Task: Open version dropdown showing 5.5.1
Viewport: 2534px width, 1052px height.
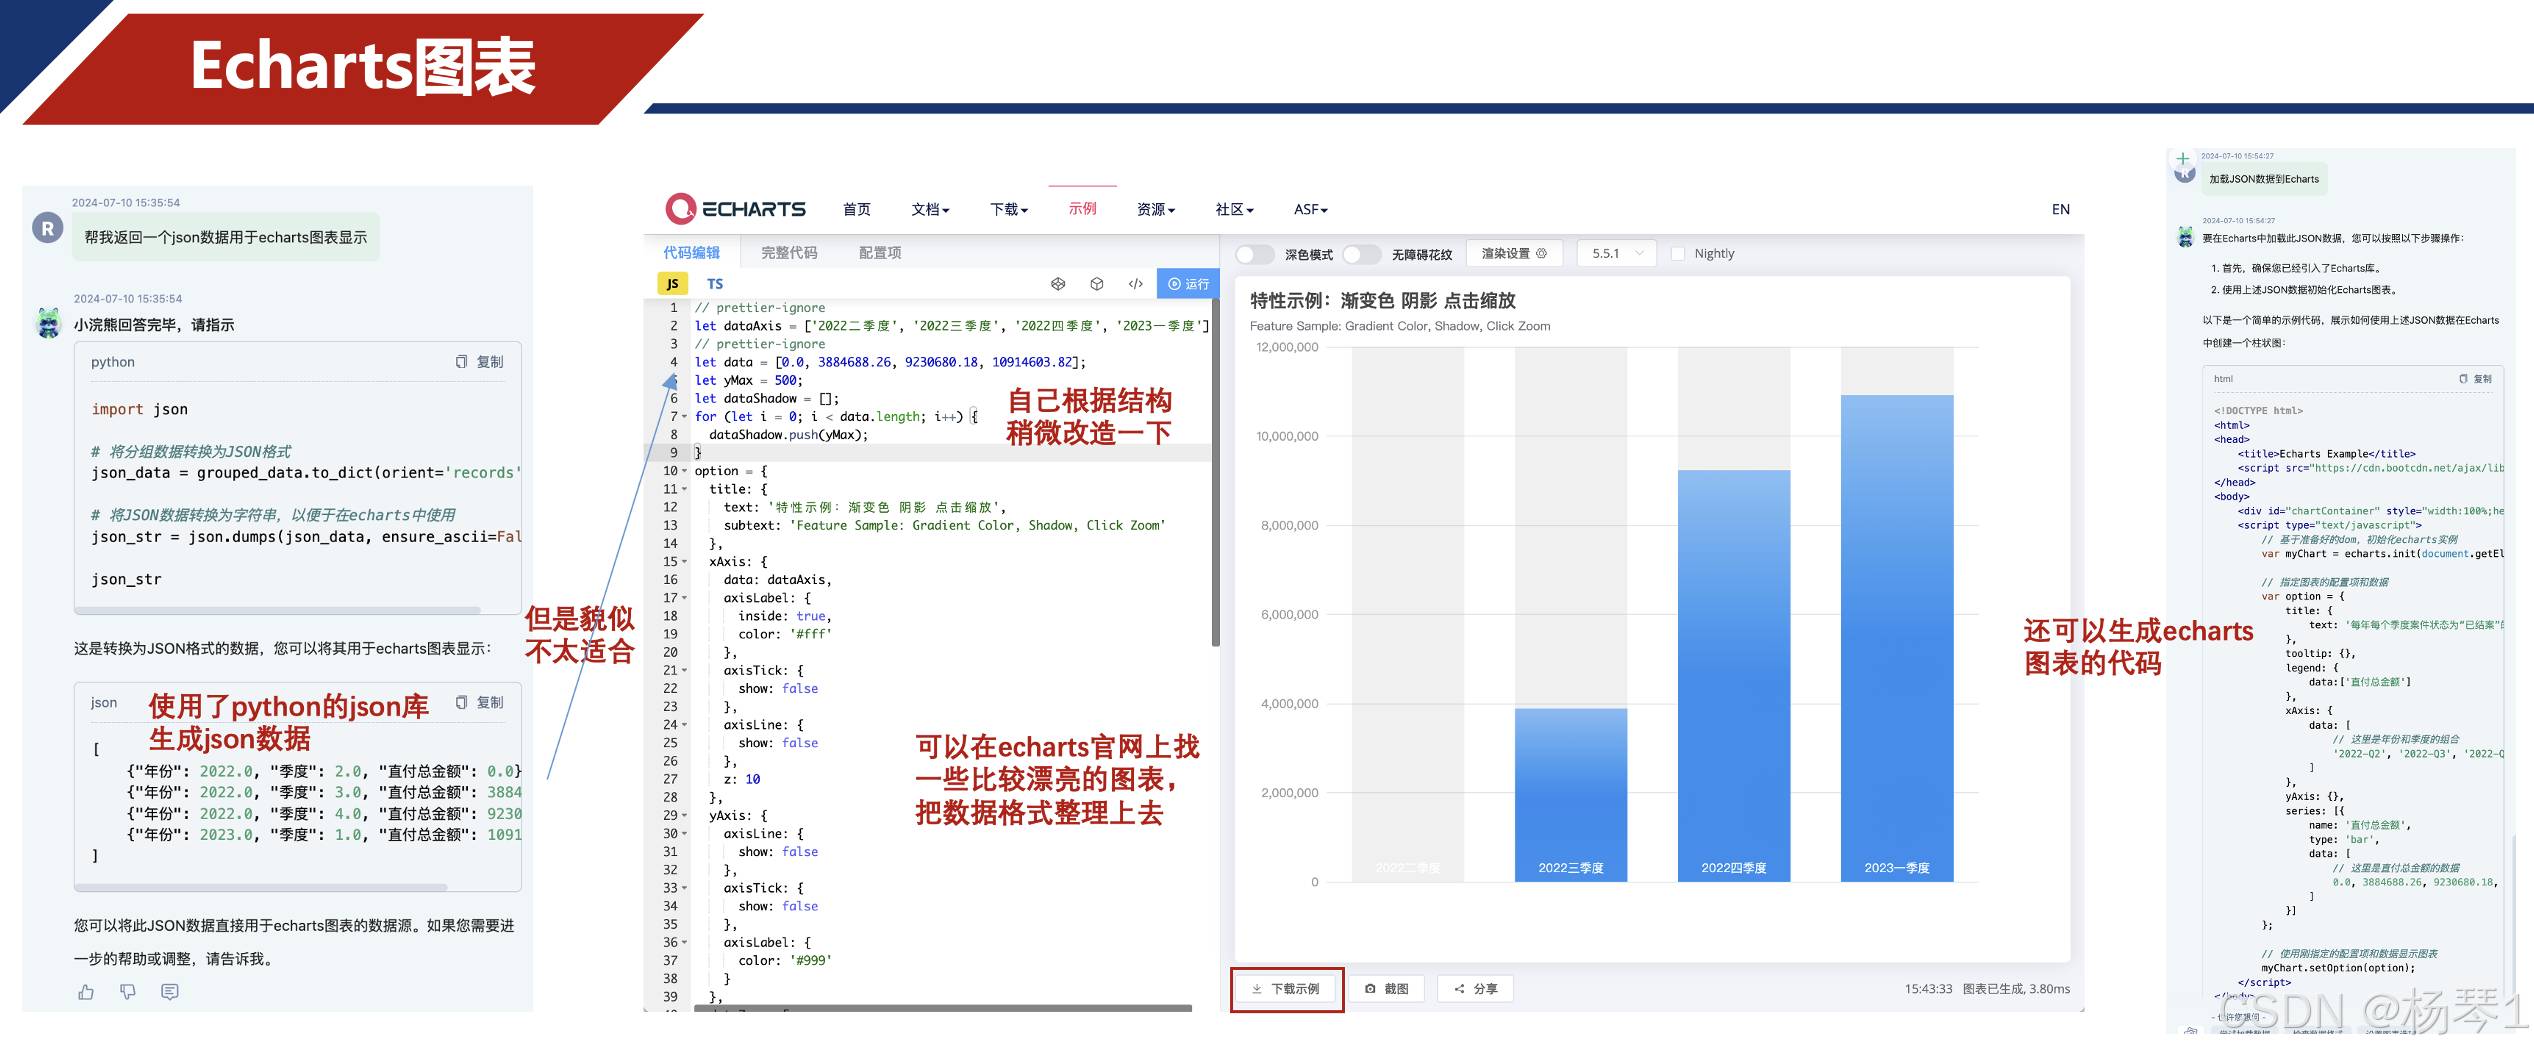Action: (1617, 254)
